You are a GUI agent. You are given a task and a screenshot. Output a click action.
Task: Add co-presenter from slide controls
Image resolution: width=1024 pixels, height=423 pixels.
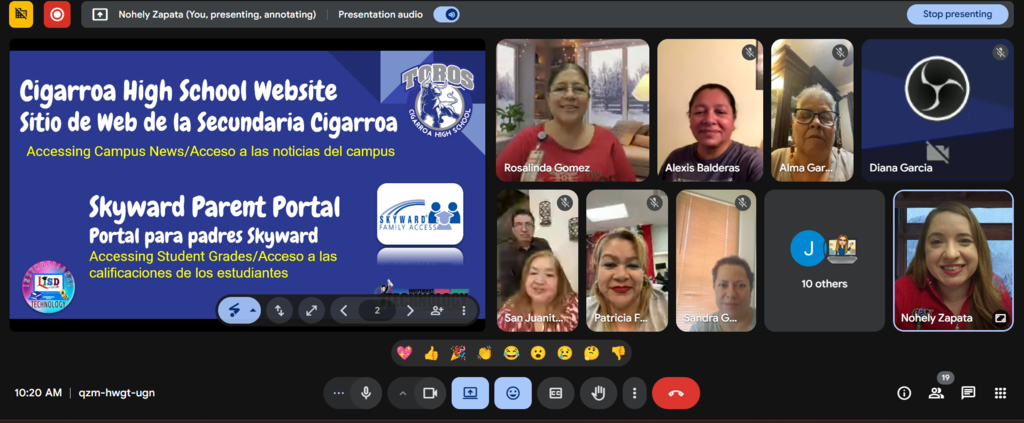click(x=437, y=311)
